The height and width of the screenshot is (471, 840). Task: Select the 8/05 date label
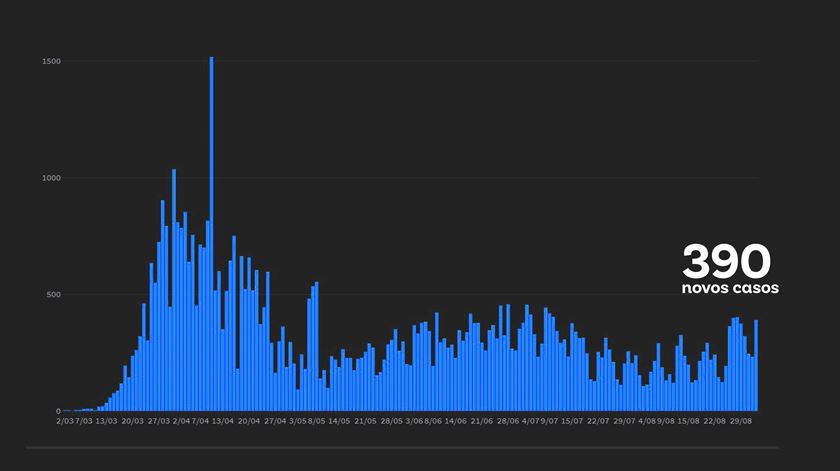click(316, 422)
